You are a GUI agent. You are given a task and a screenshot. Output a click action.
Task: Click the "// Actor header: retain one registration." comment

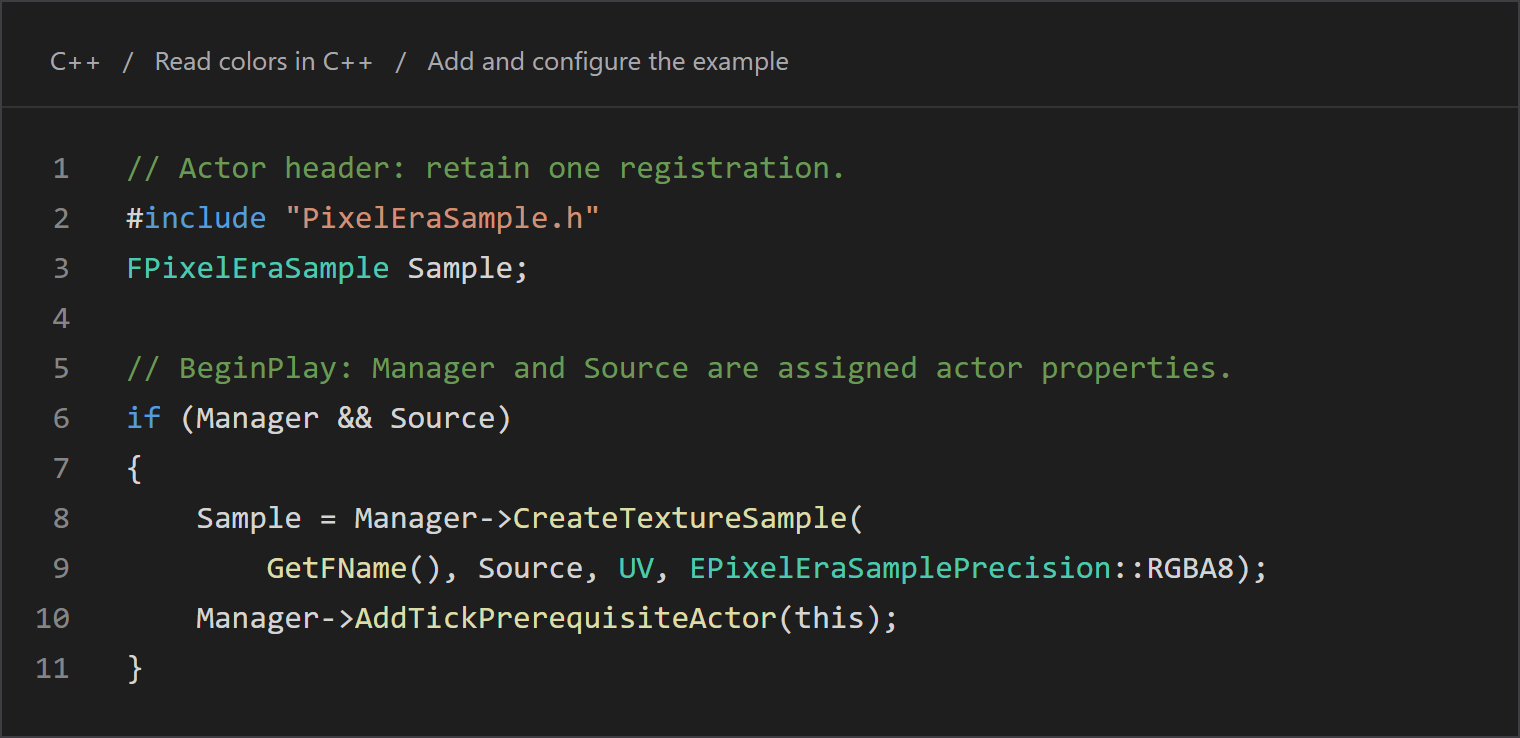(486, 168)
